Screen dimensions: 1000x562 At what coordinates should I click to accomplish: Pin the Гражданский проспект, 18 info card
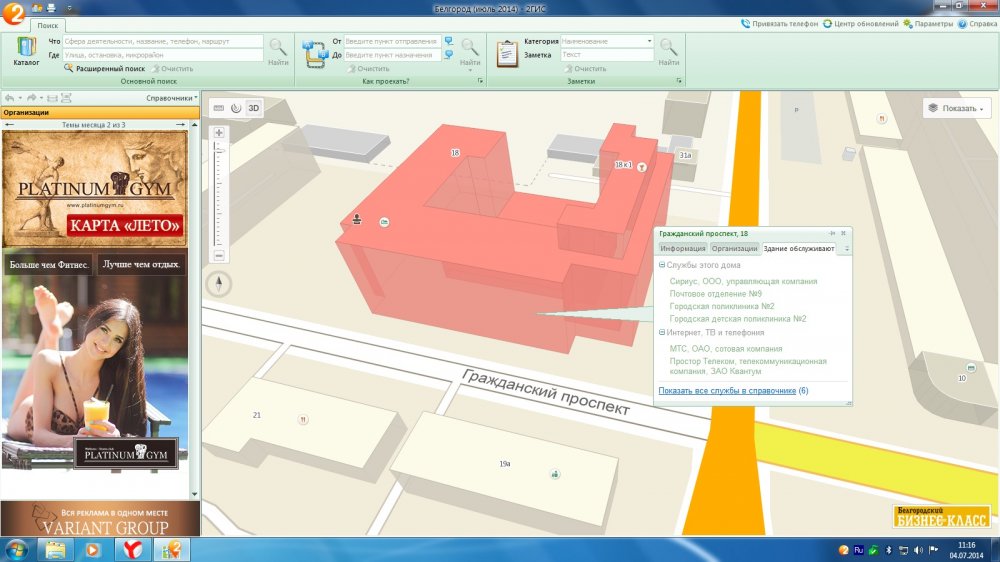[831, 233]
